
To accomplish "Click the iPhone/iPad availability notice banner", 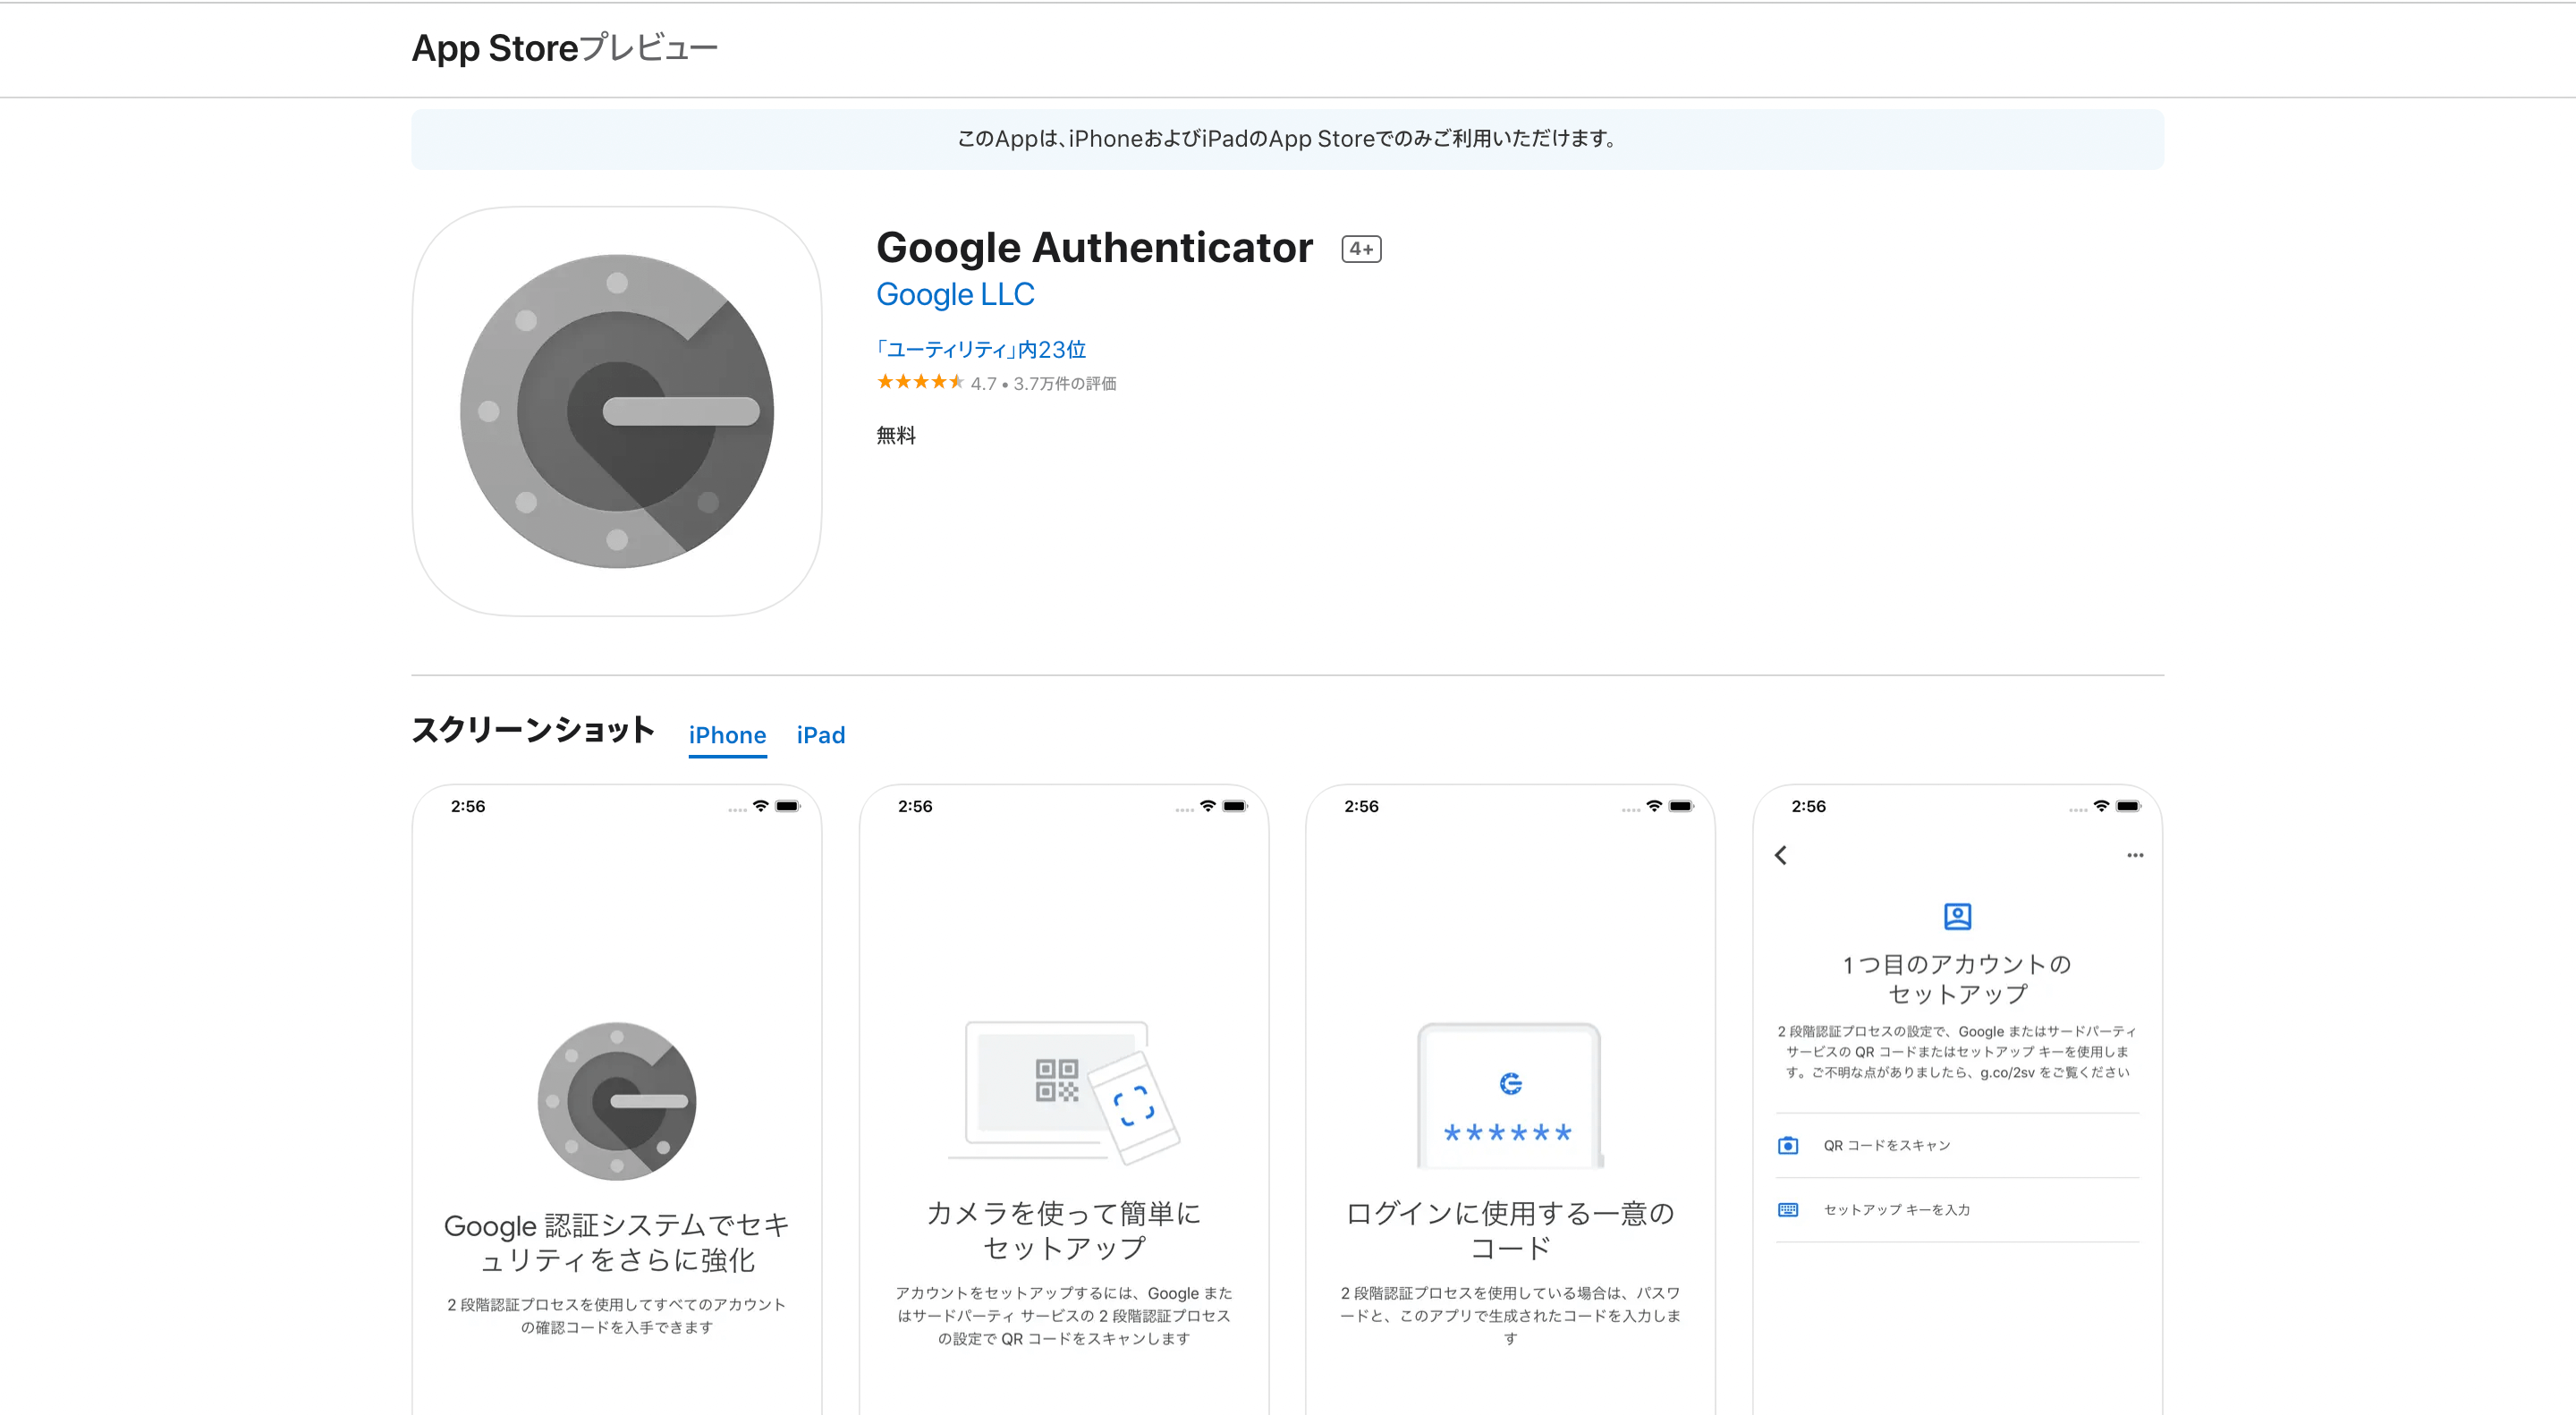I will [x=1287, y=139].
